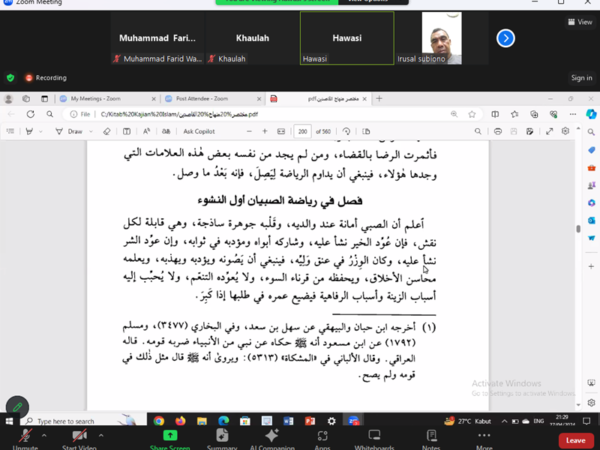Select Hawasi participant tile

click(x=347, y=38)
